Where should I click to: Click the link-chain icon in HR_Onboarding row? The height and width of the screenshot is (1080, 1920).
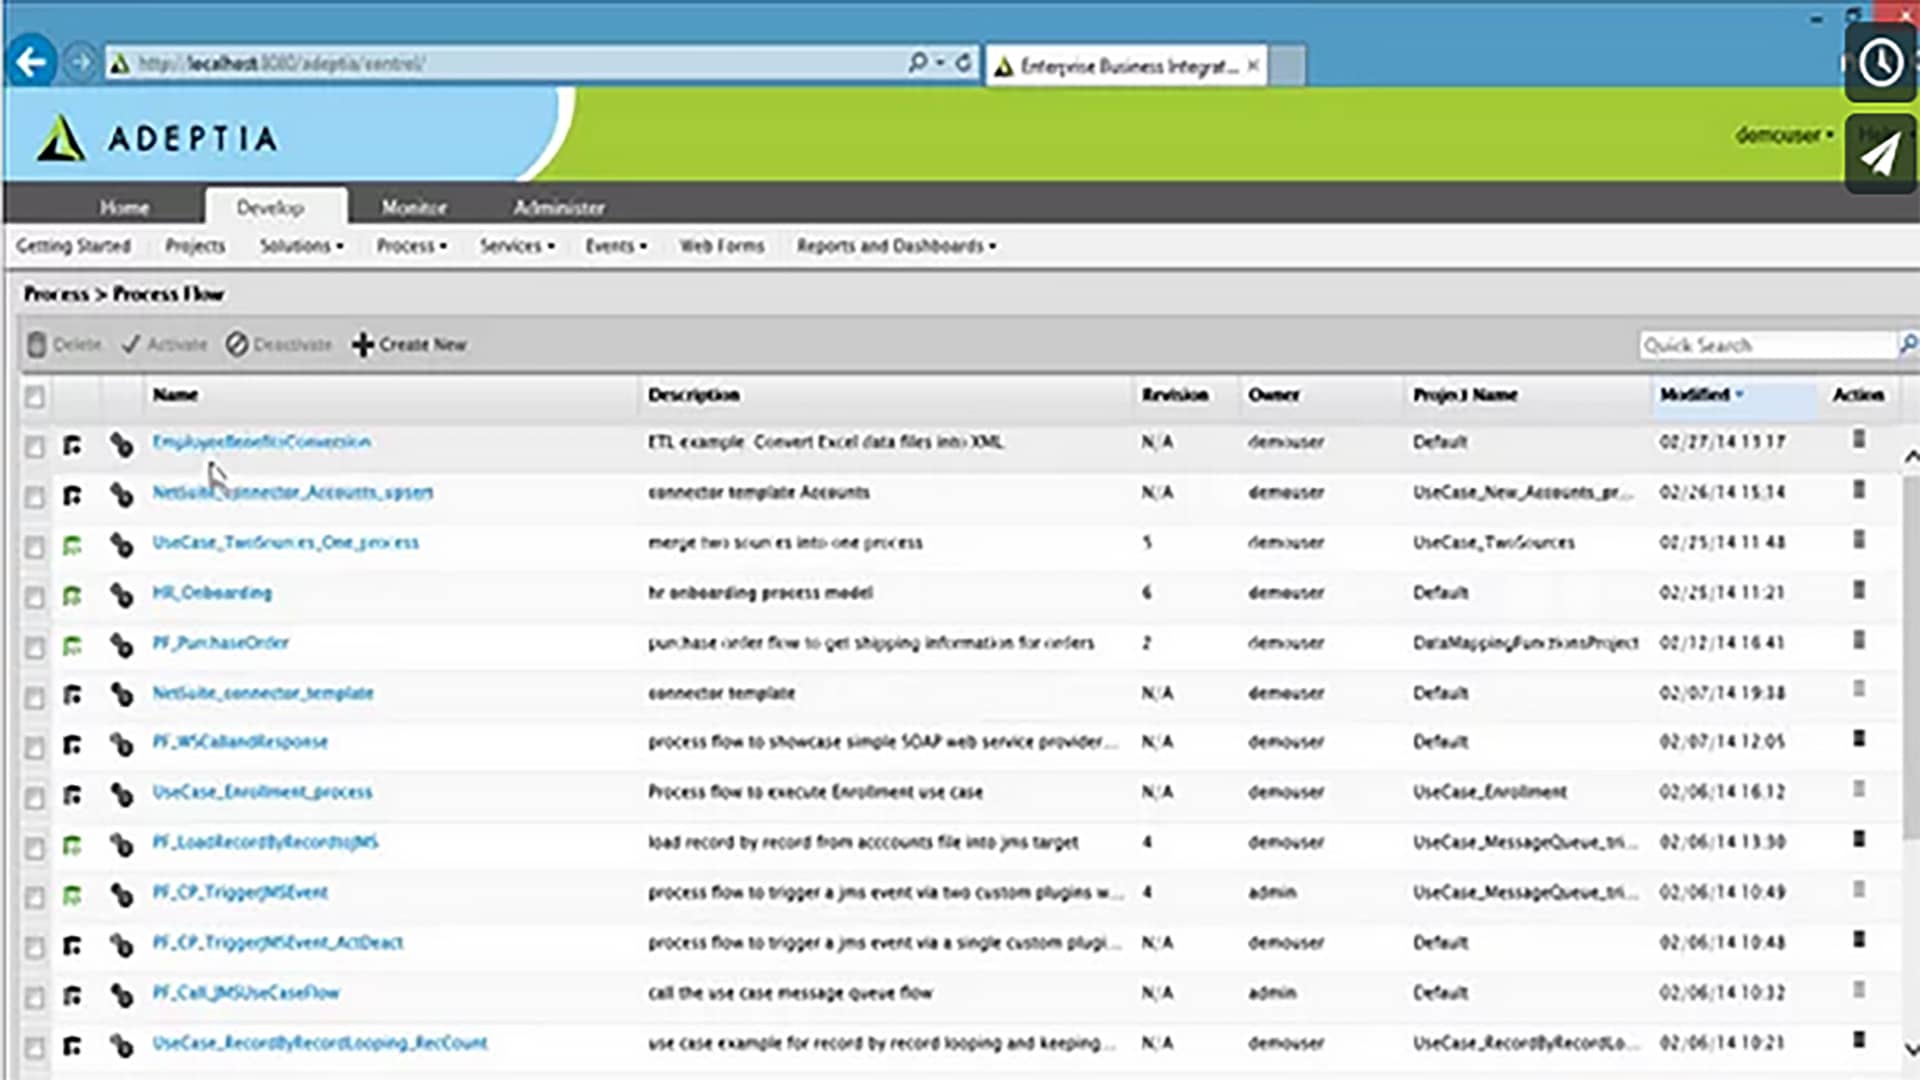122,595
